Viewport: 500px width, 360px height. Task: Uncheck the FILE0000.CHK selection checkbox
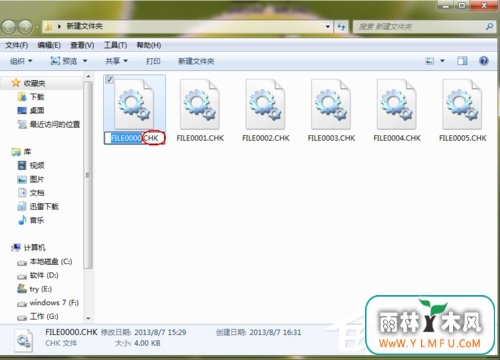pyautogui.click(x=109, y=80)
